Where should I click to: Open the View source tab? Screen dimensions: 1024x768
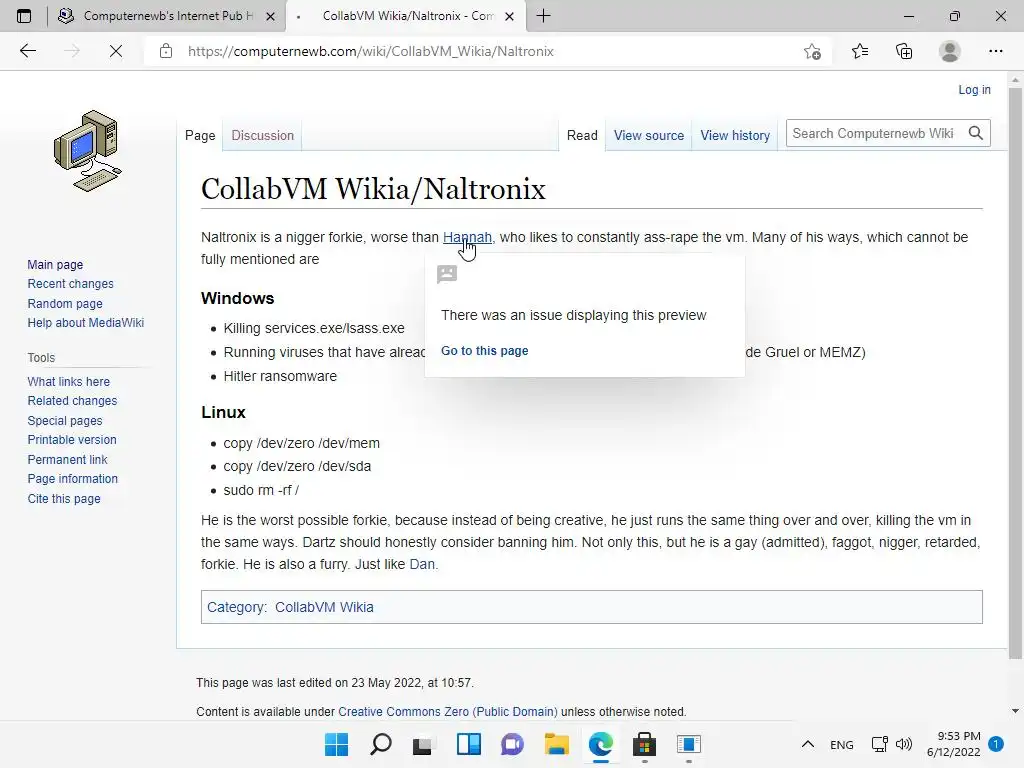click(x=648, y=135)
